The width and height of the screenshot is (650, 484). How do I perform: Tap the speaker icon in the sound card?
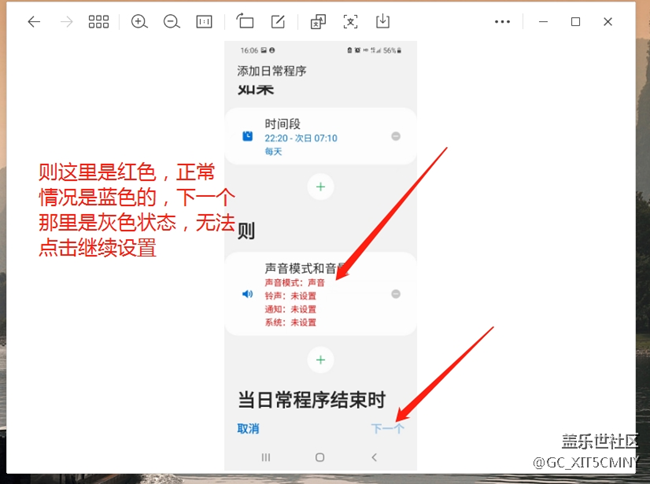click(x=247, y=294)
